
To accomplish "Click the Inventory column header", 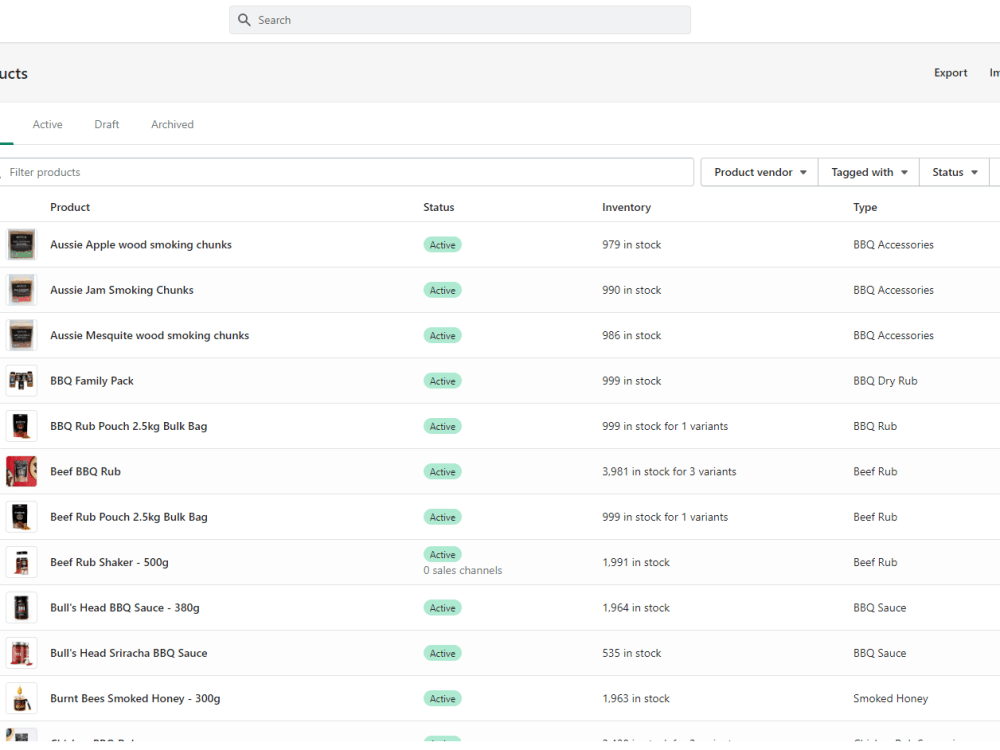I will [626, 207].
